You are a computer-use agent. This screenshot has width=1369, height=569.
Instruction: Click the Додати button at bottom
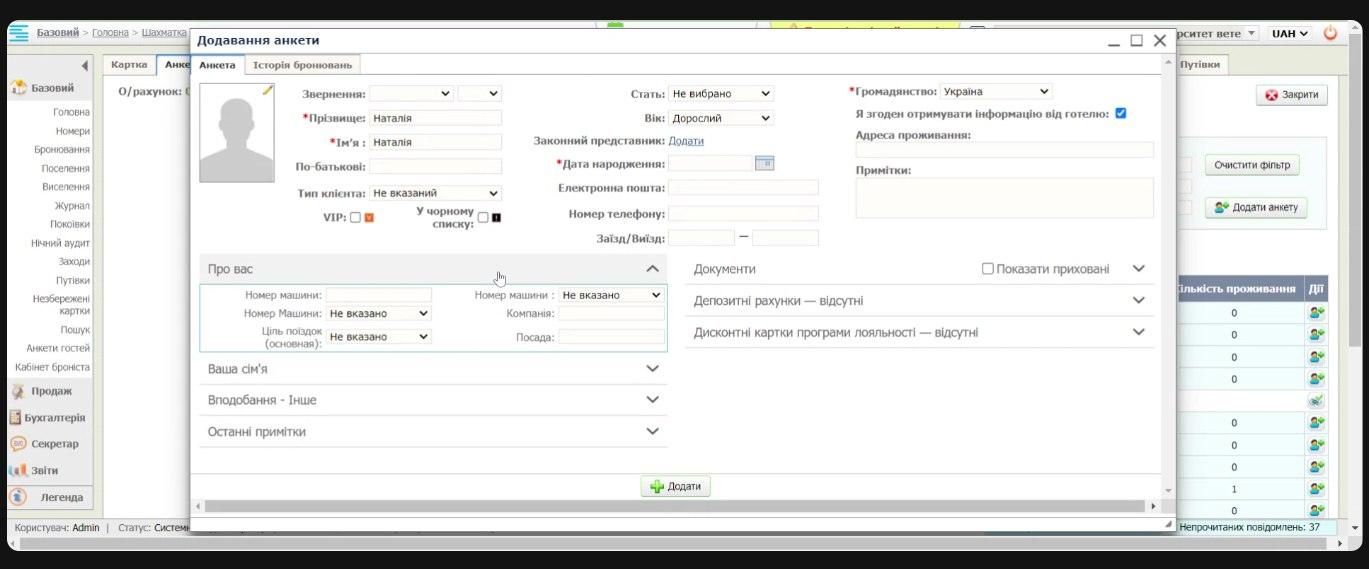(x=676, y=486)
